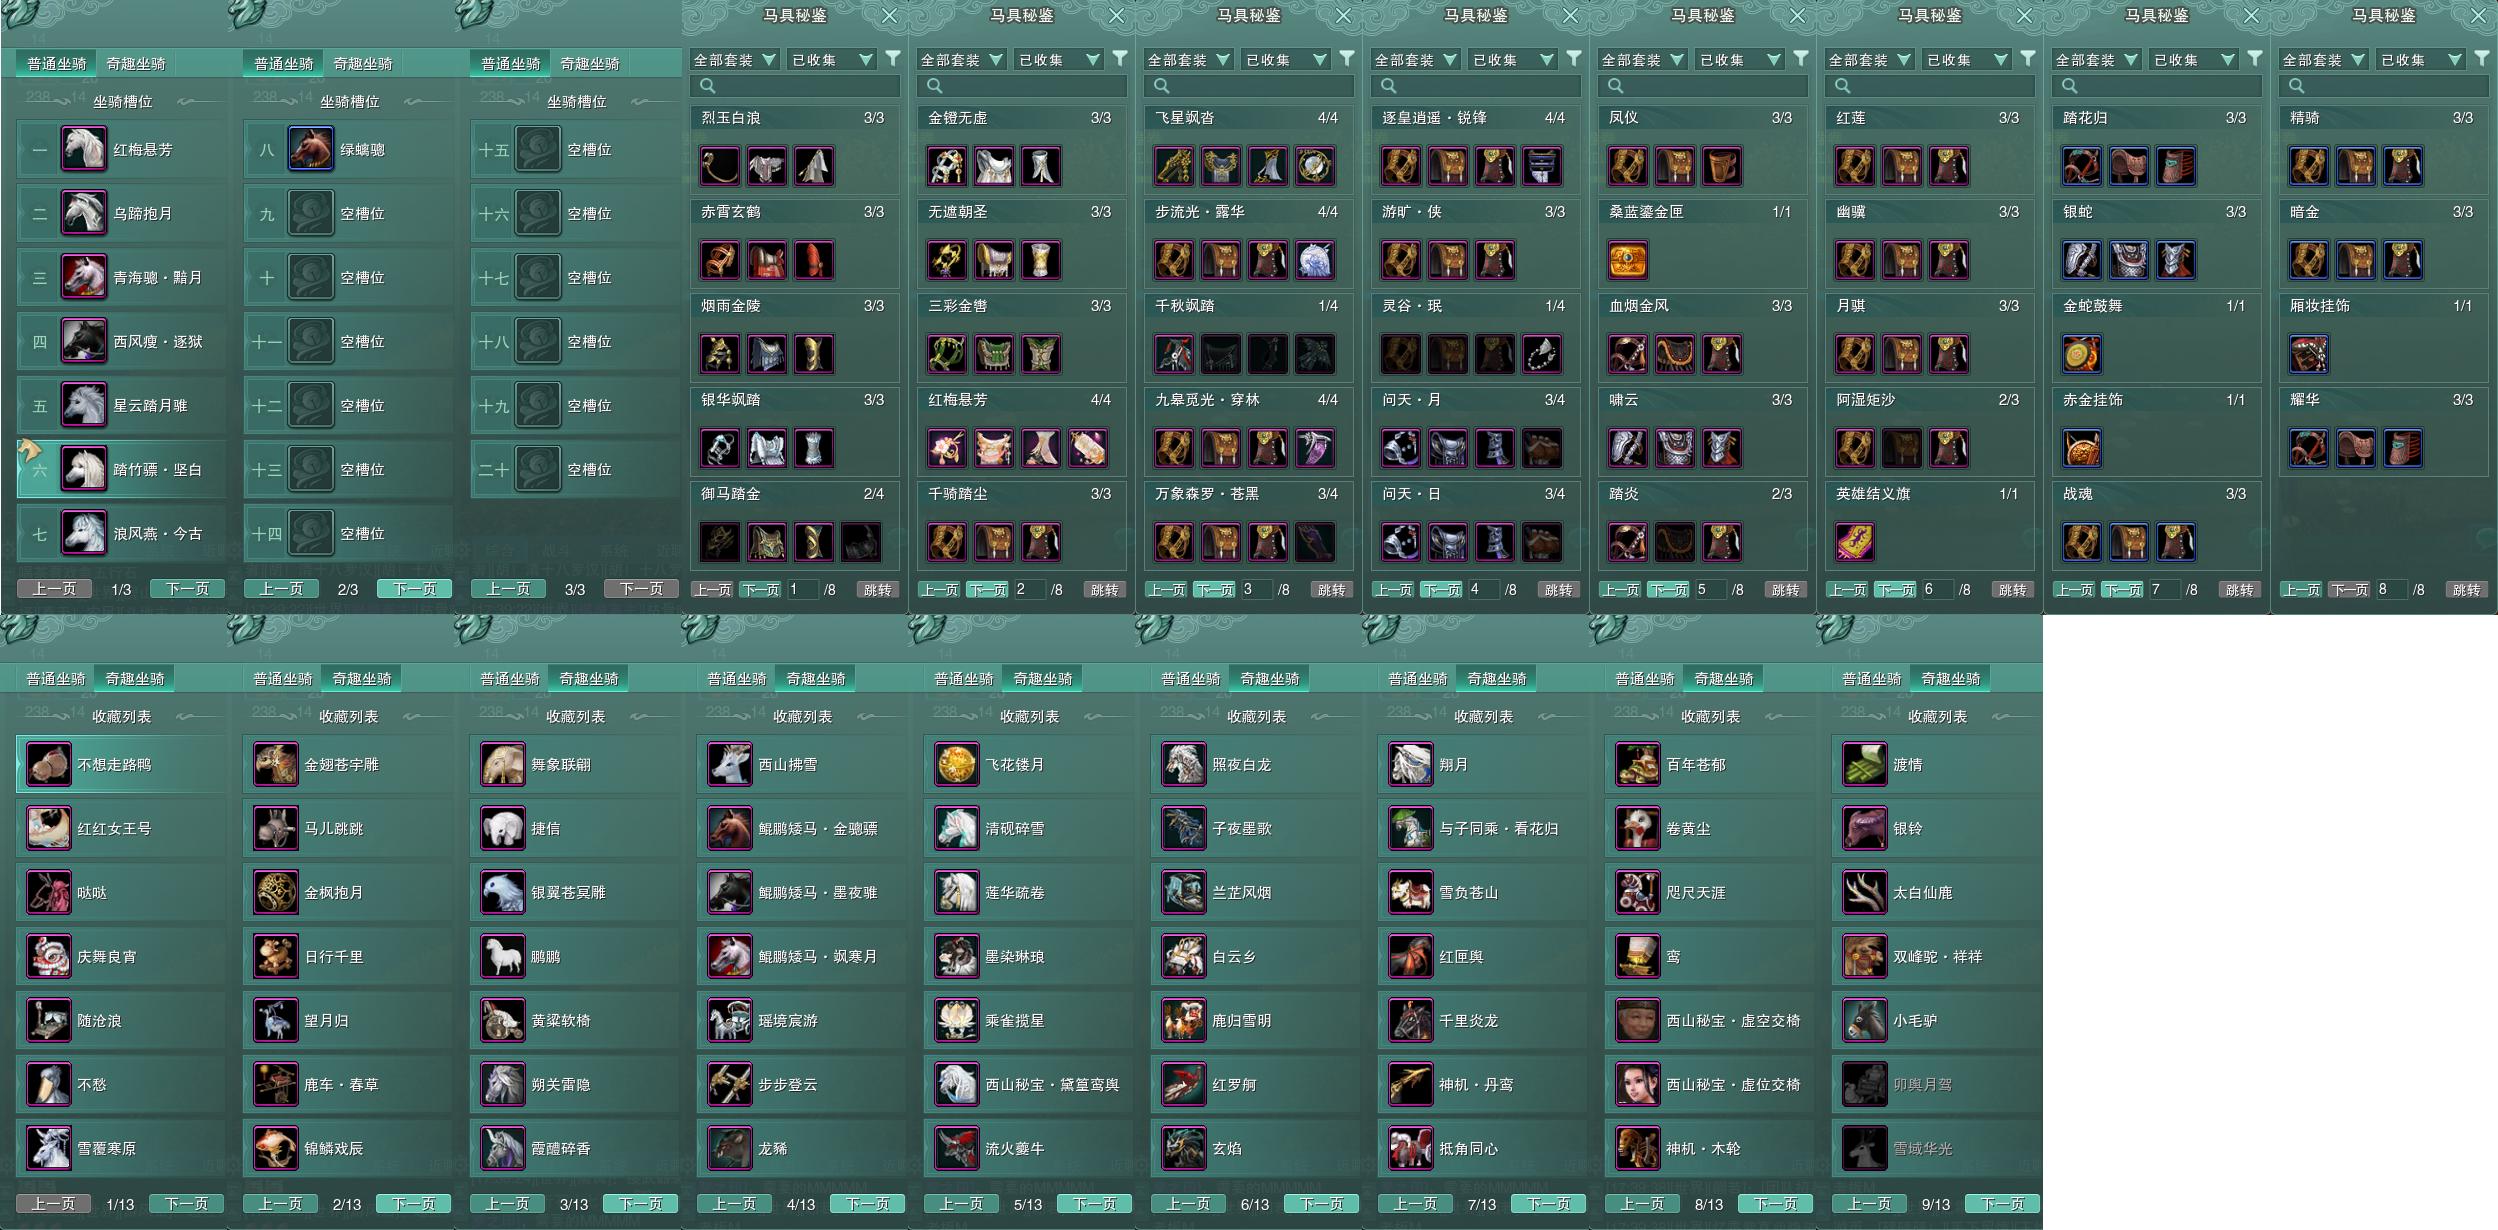
Task: Click 与子同乘·看花归 list row
Action: pyautogui.click(x=1482, y=828)
